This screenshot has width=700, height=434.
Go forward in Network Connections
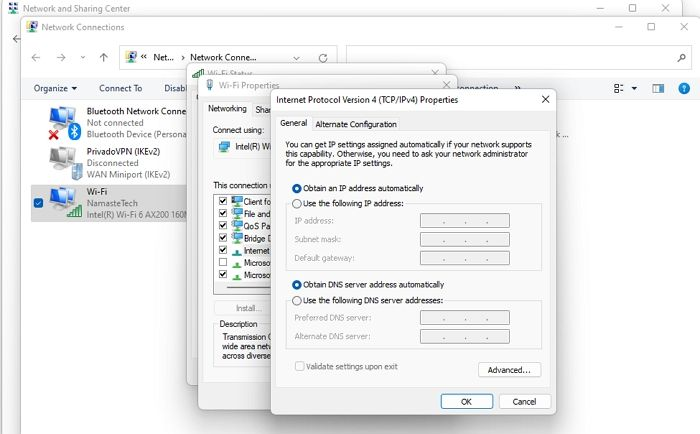(61, 57)
